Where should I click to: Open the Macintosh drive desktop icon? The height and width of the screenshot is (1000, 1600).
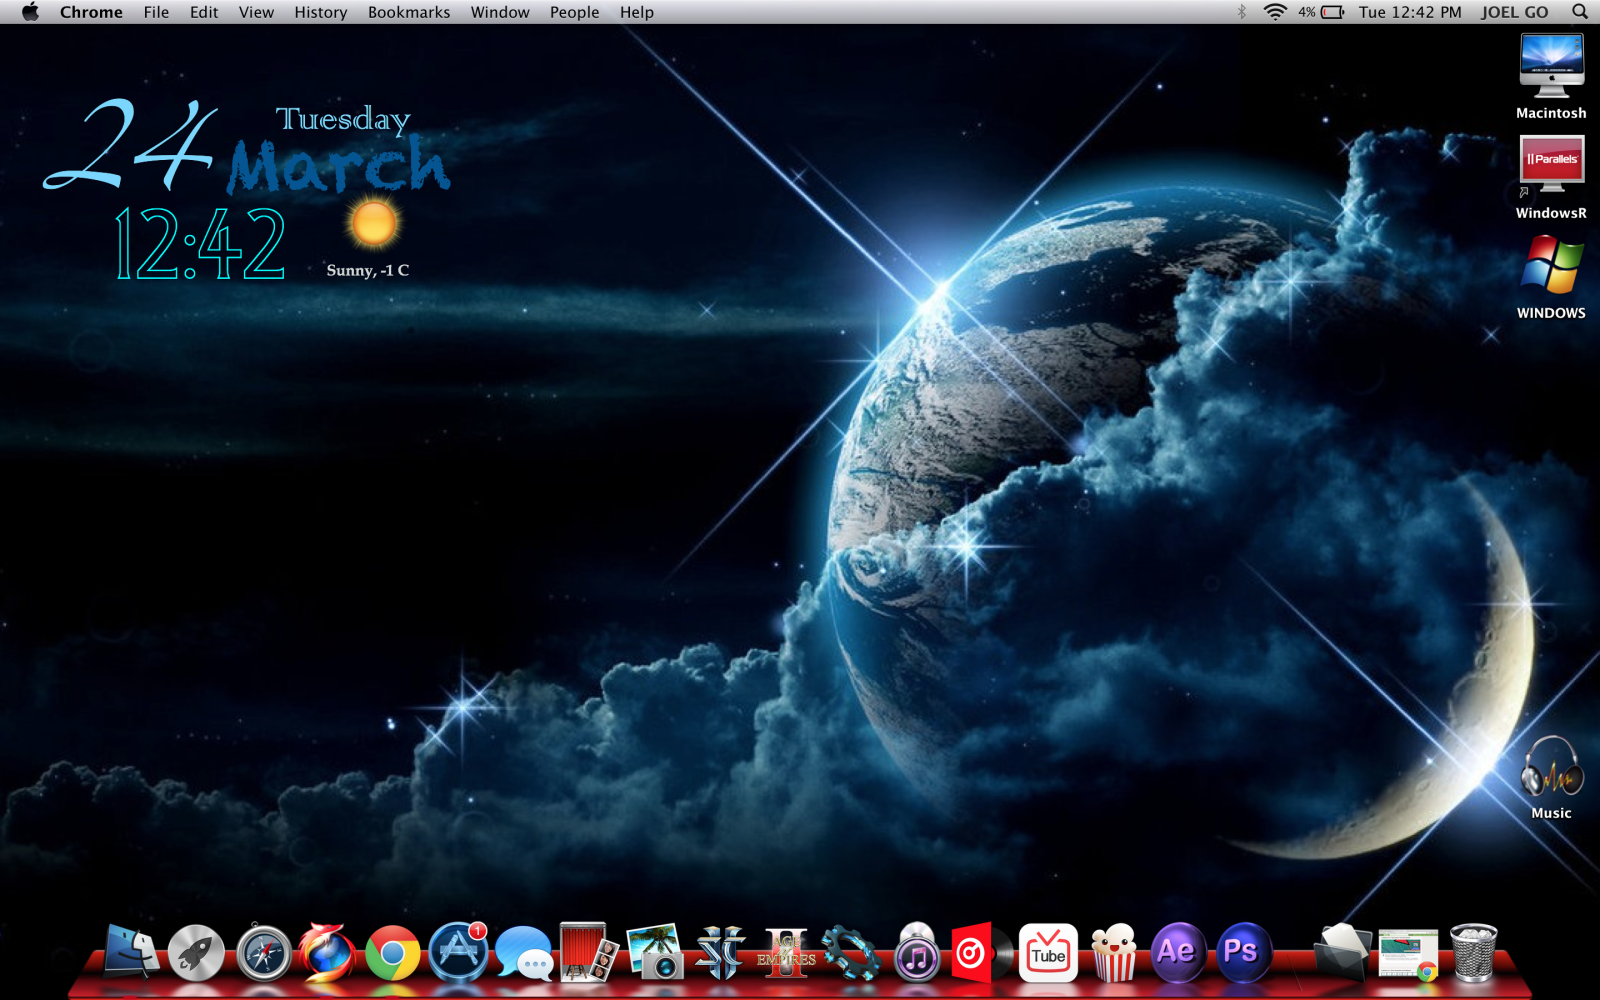tap(1551, 77)
